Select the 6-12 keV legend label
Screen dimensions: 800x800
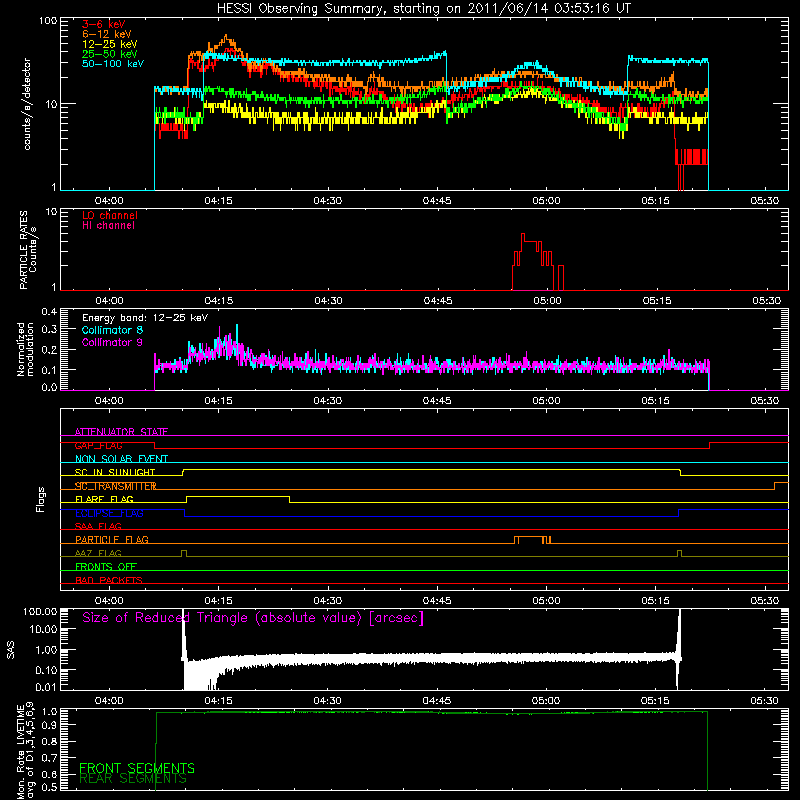click(x=107, y=34)
